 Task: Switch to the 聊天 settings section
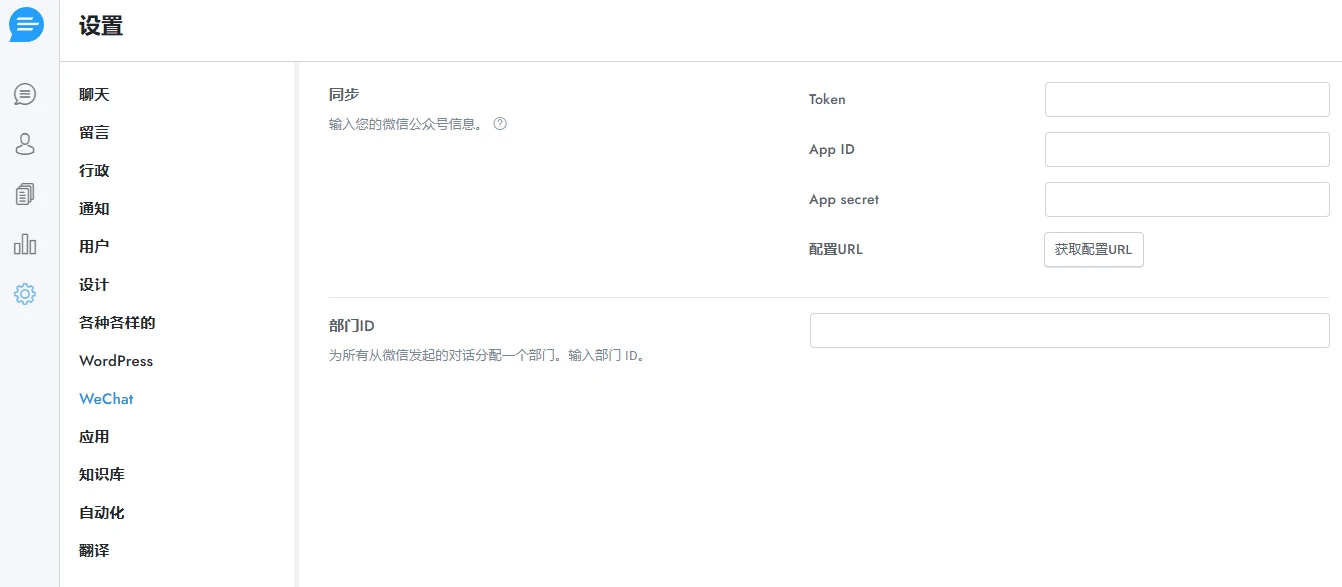[x=93, y=94]
